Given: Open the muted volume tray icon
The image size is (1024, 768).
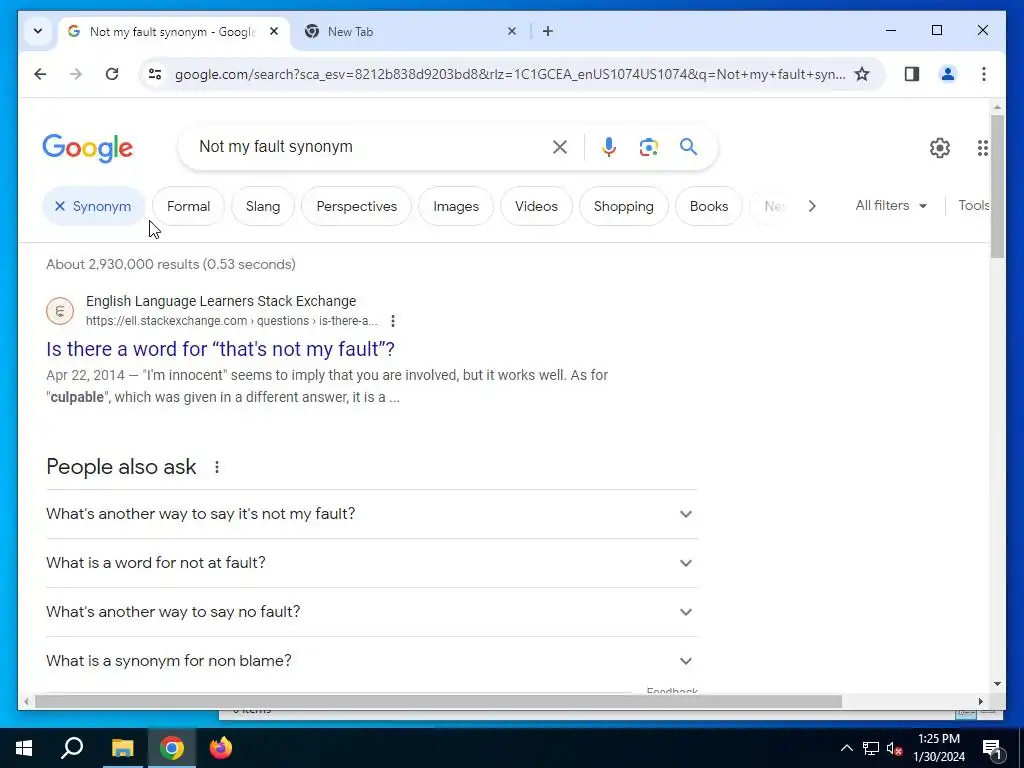Looking at the screenshot, I should [x=895, y=748].
